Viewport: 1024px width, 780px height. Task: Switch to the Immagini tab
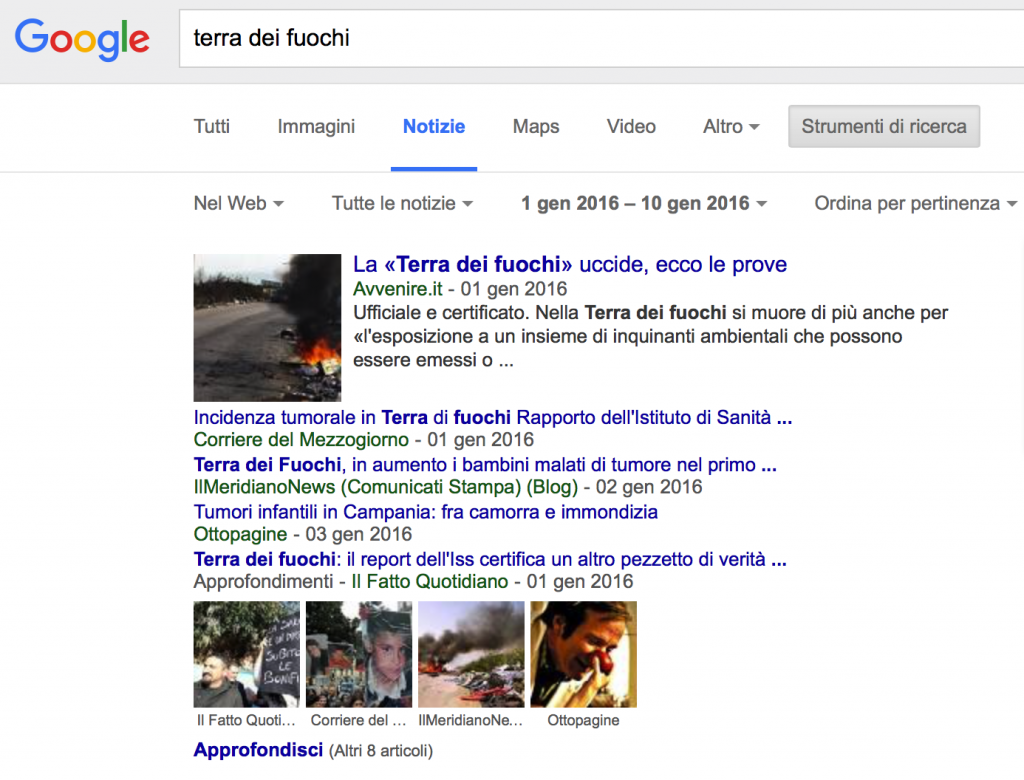[316, 127]
